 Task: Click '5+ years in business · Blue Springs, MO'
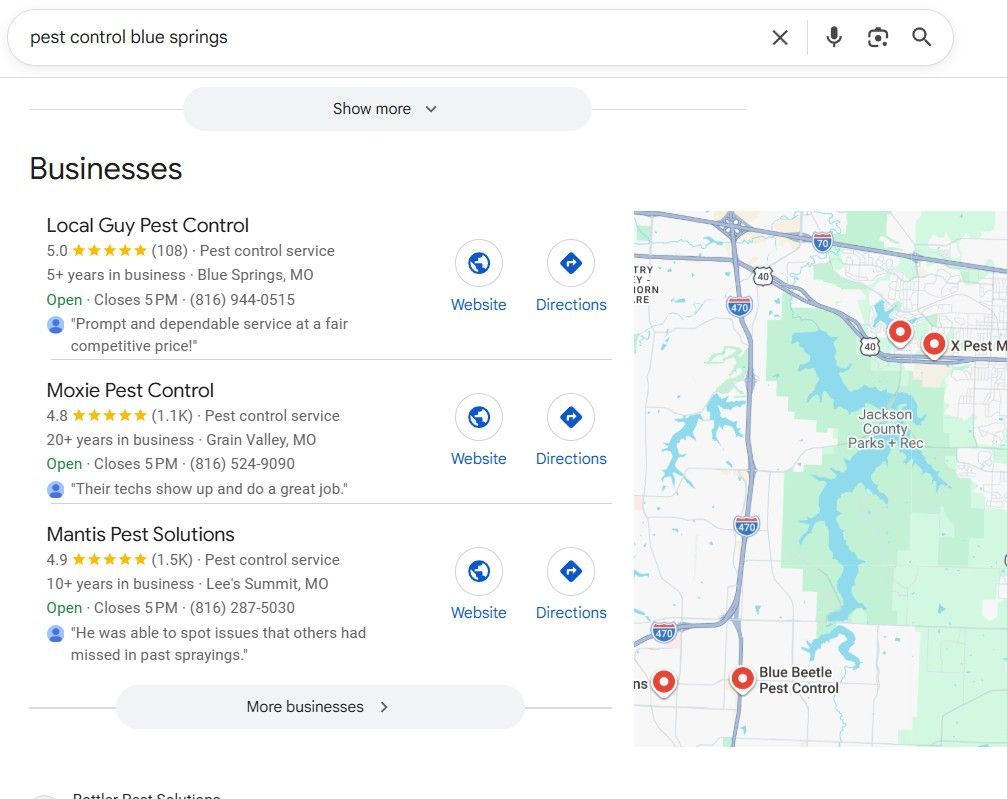(x=180, y=275)
